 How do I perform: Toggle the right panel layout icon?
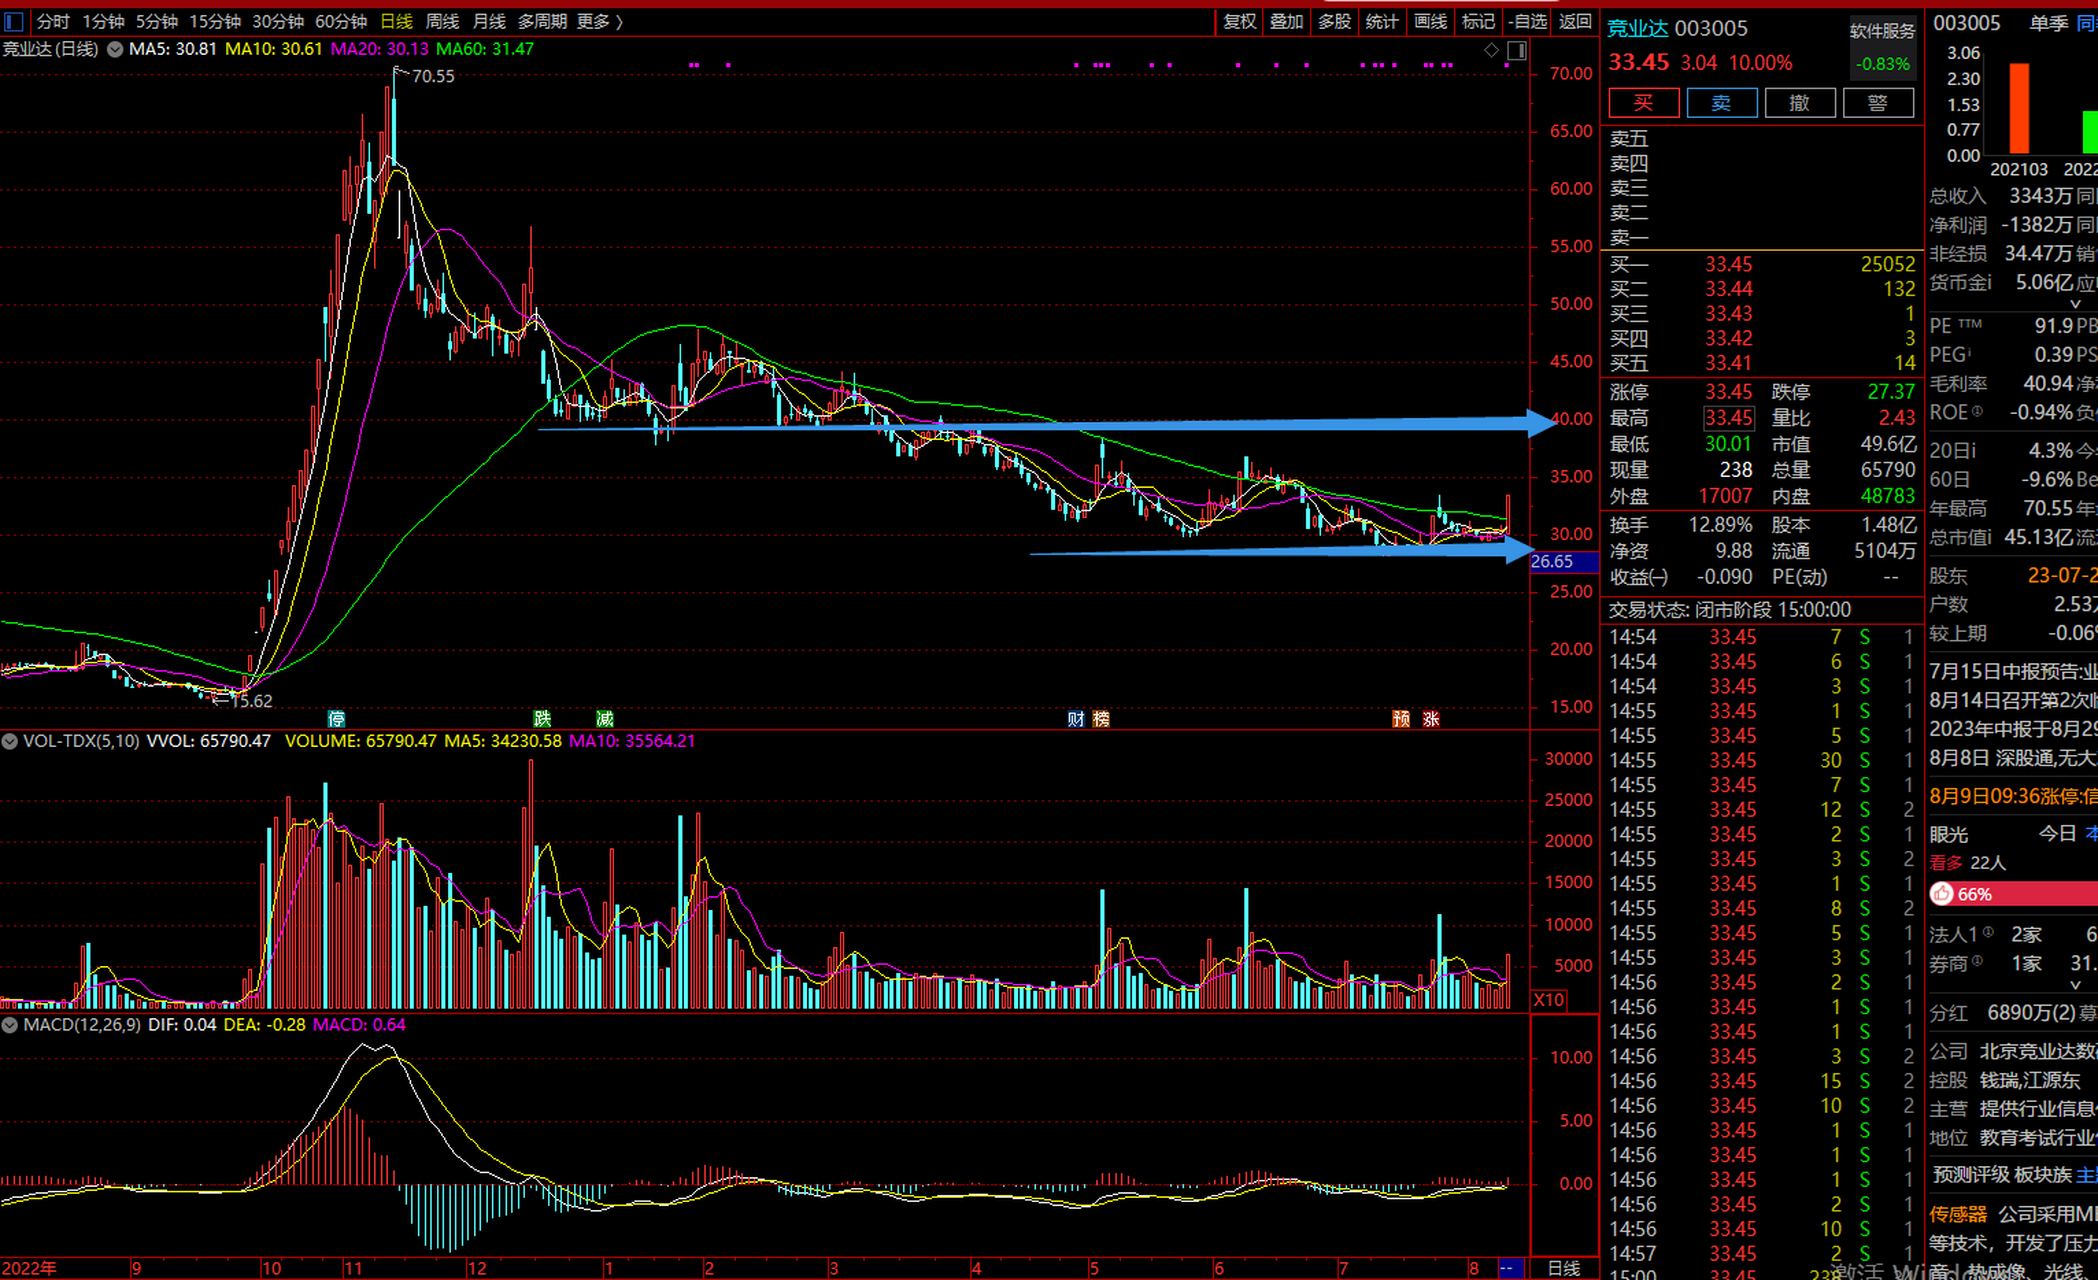(1516, 50)
